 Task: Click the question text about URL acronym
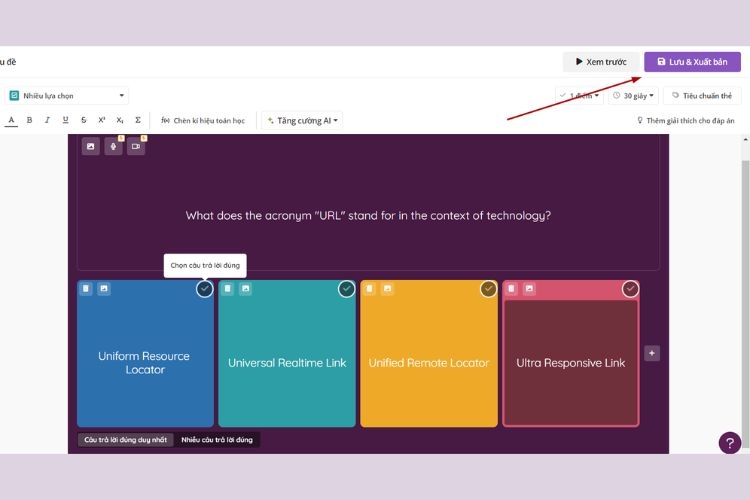click(368, 215)
